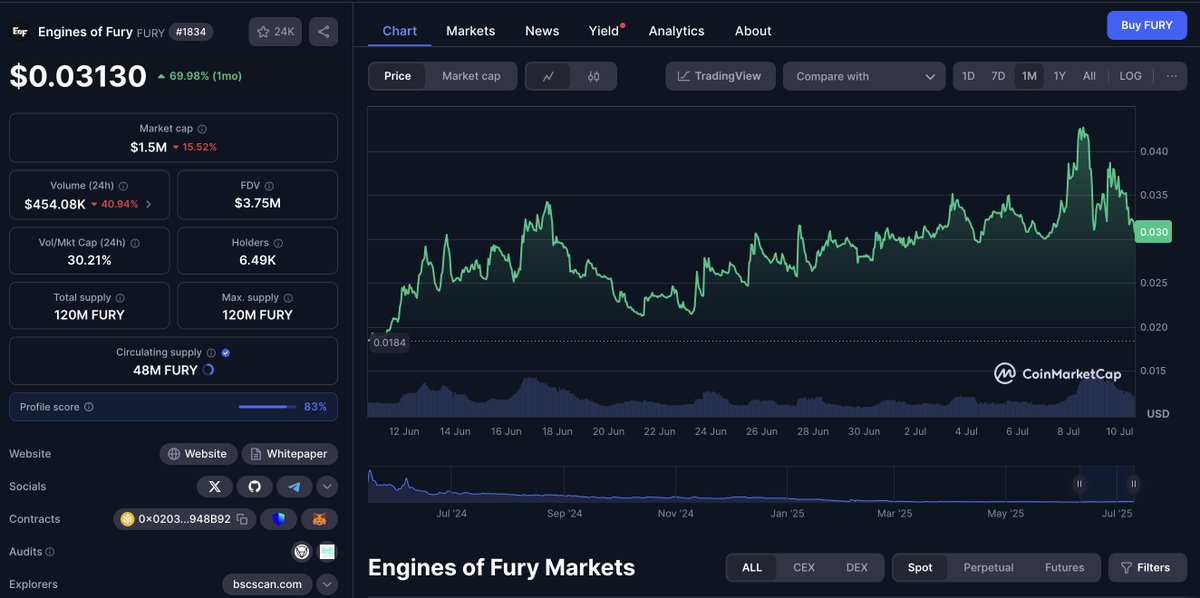The width and height of the screenshot is (1200, 598).
Task: Click the blue shield icon in Contracts row
Action: tap(279, 519)
